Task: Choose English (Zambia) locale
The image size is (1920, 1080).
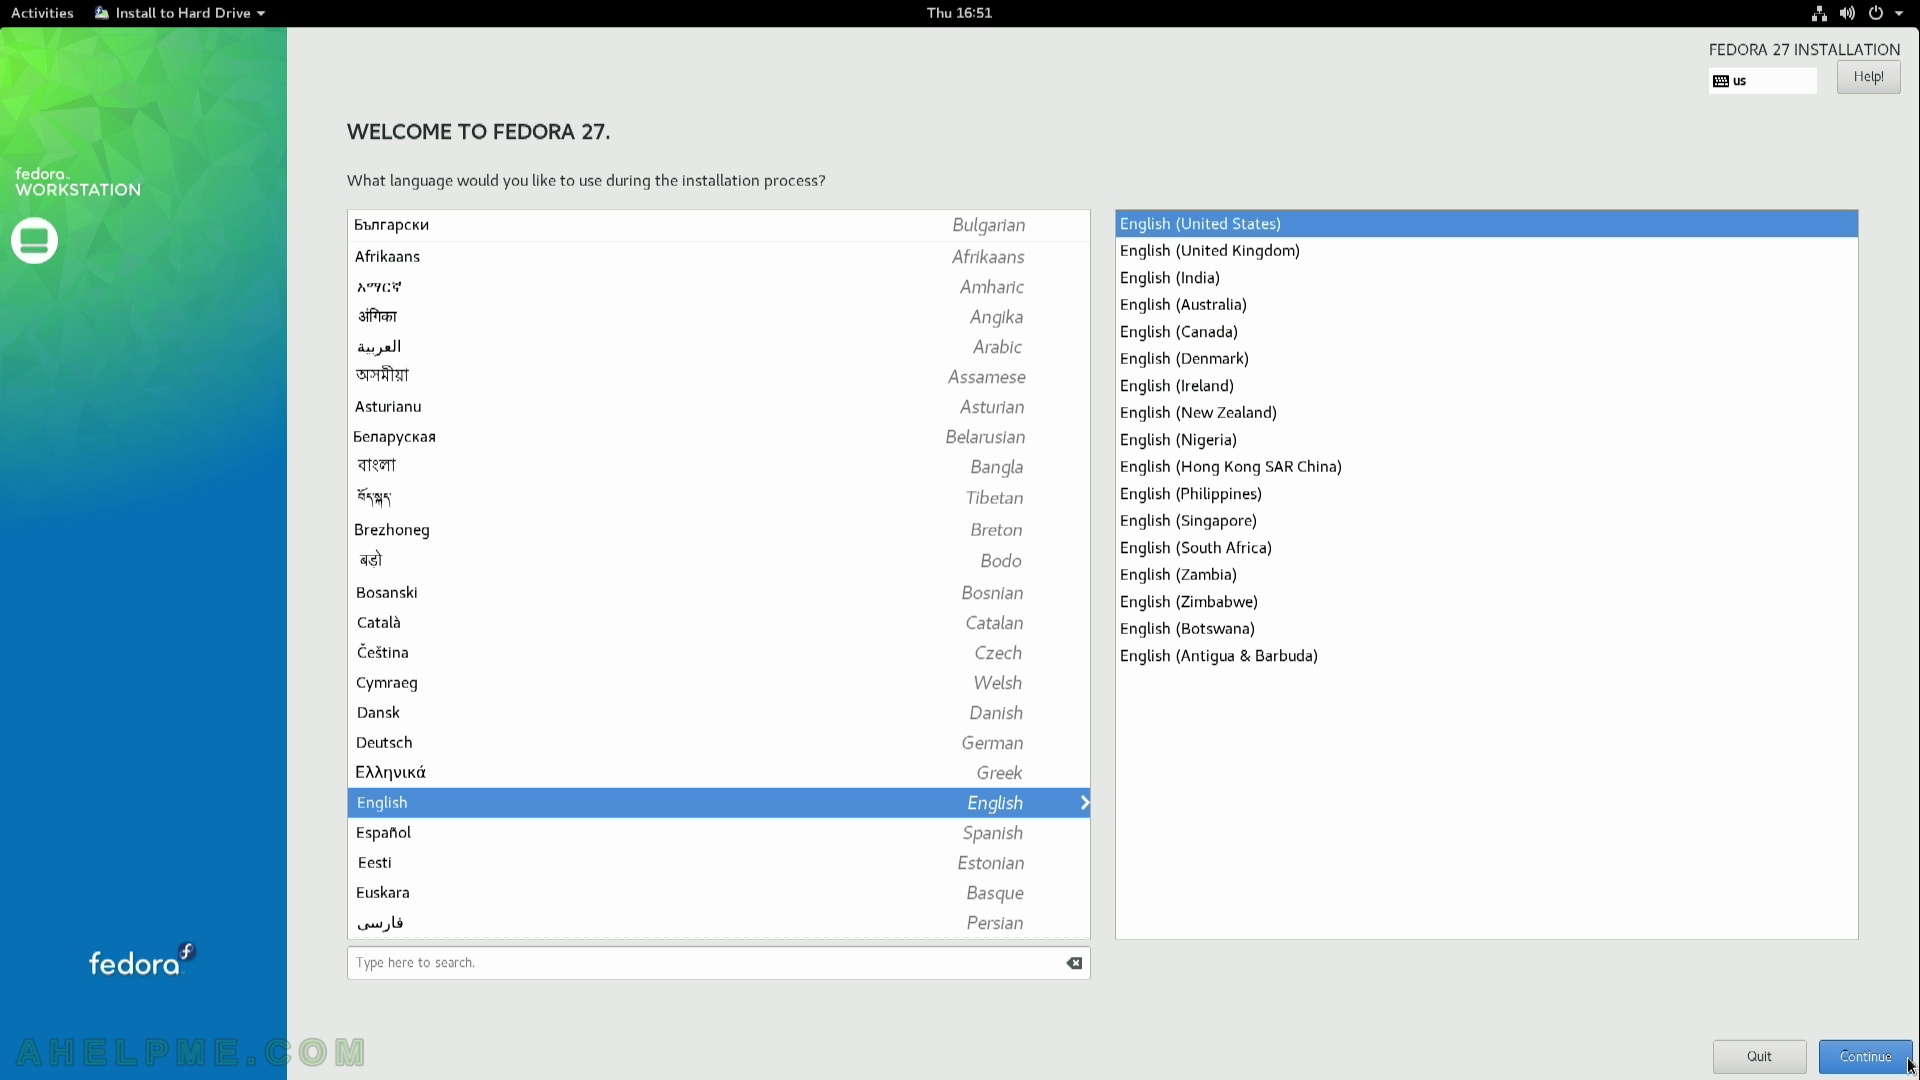Action: click(1486, 575)
